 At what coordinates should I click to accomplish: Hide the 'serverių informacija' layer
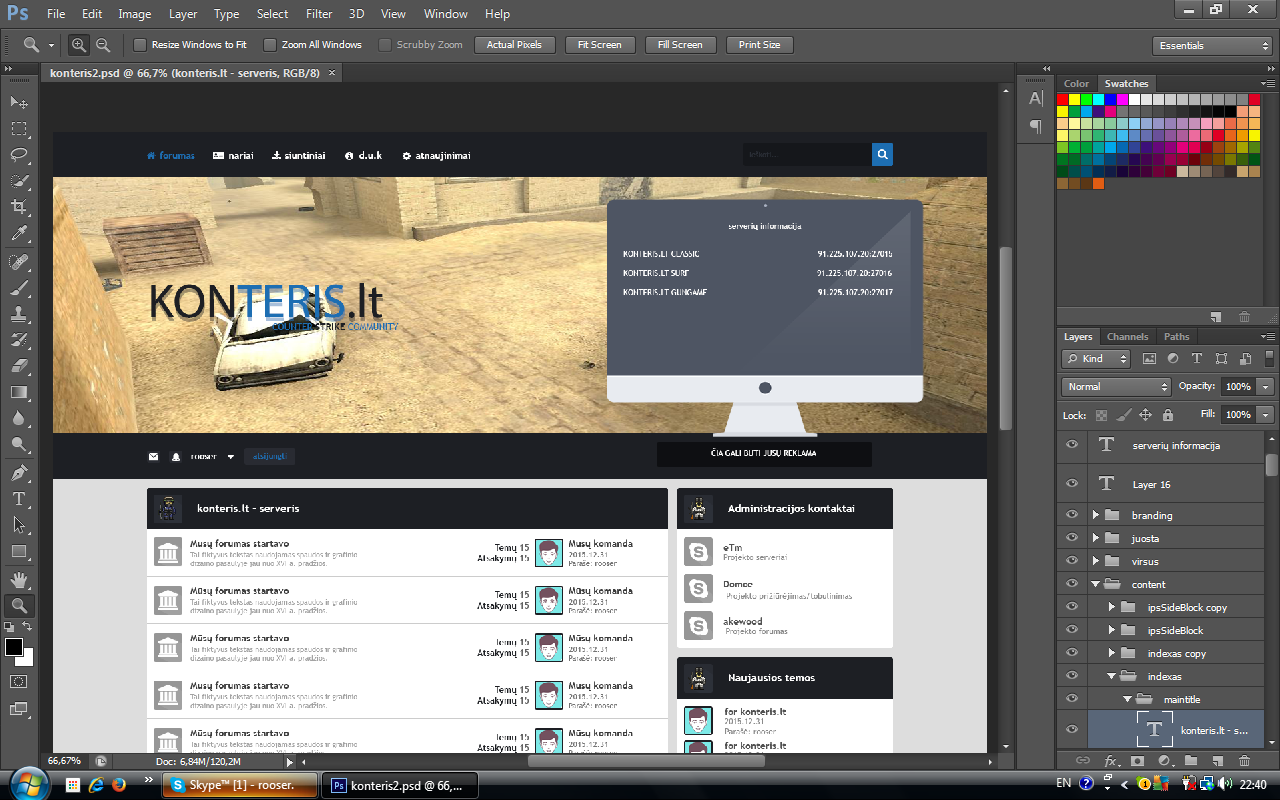coord(1072,445)
